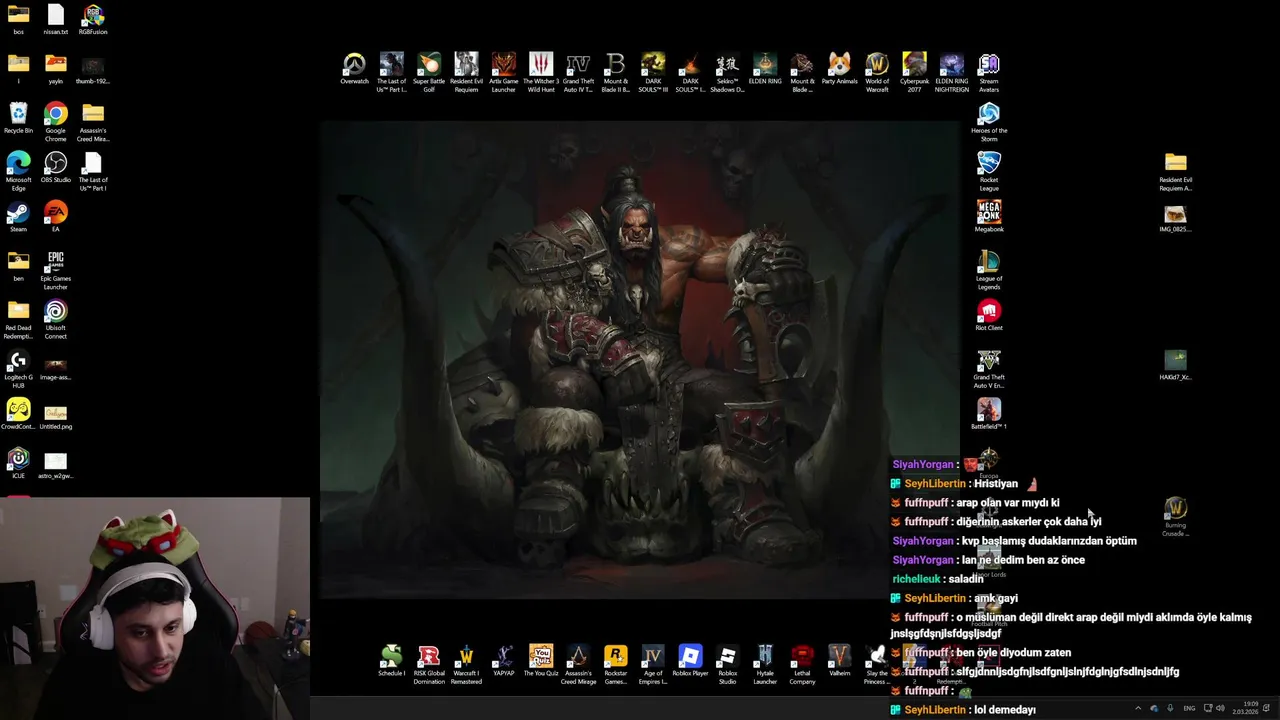Launch The Last of Us Part I shortcut in top row
Image resolution: width=1280 pixels, height=720 pixels.
[391, 73]
